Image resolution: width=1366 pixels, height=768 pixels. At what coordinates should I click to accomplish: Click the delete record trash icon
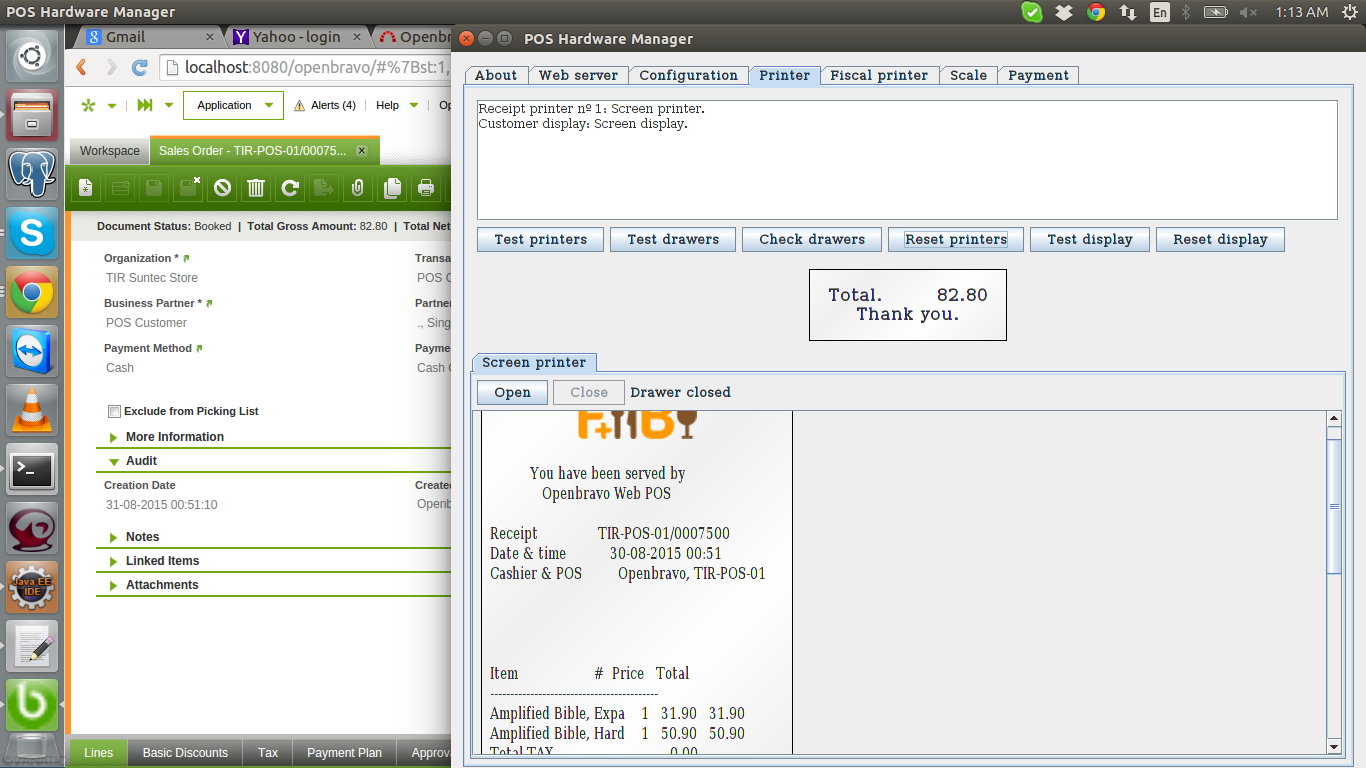click(x=256, y=187)
